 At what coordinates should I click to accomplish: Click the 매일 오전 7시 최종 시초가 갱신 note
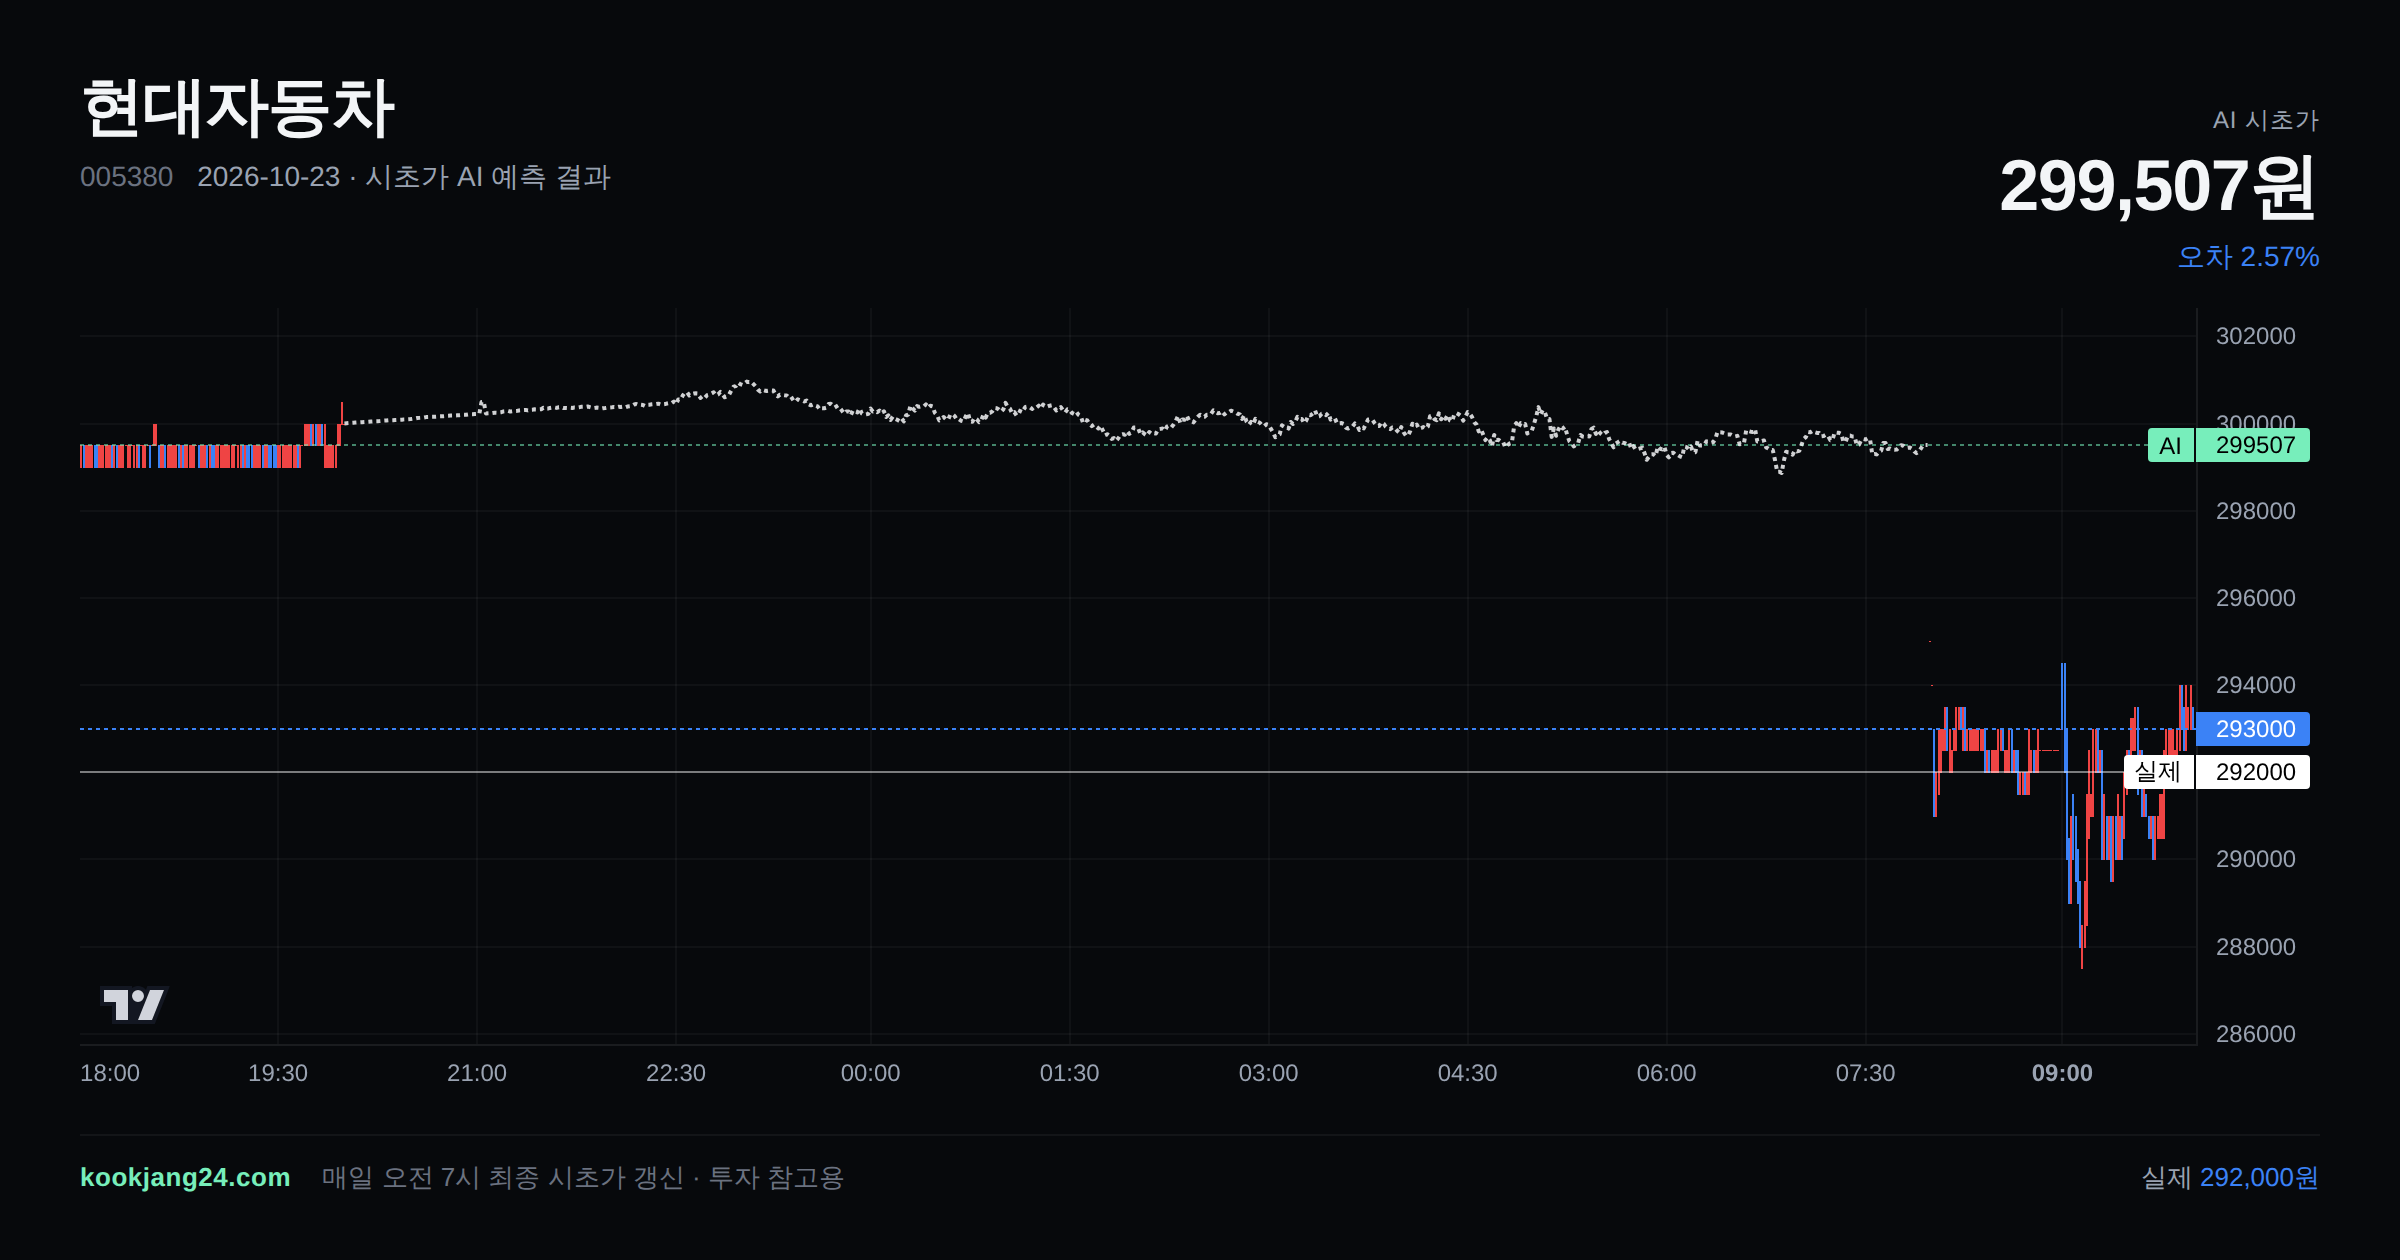coord(583,1177)
